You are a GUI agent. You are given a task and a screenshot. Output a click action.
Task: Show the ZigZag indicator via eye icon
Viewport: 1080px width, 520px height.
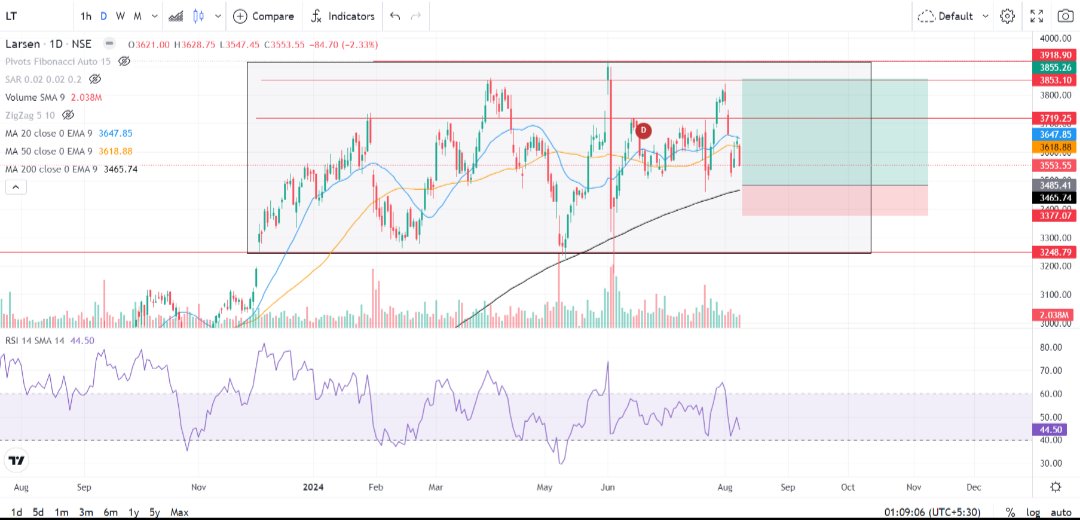click(68, 114)
